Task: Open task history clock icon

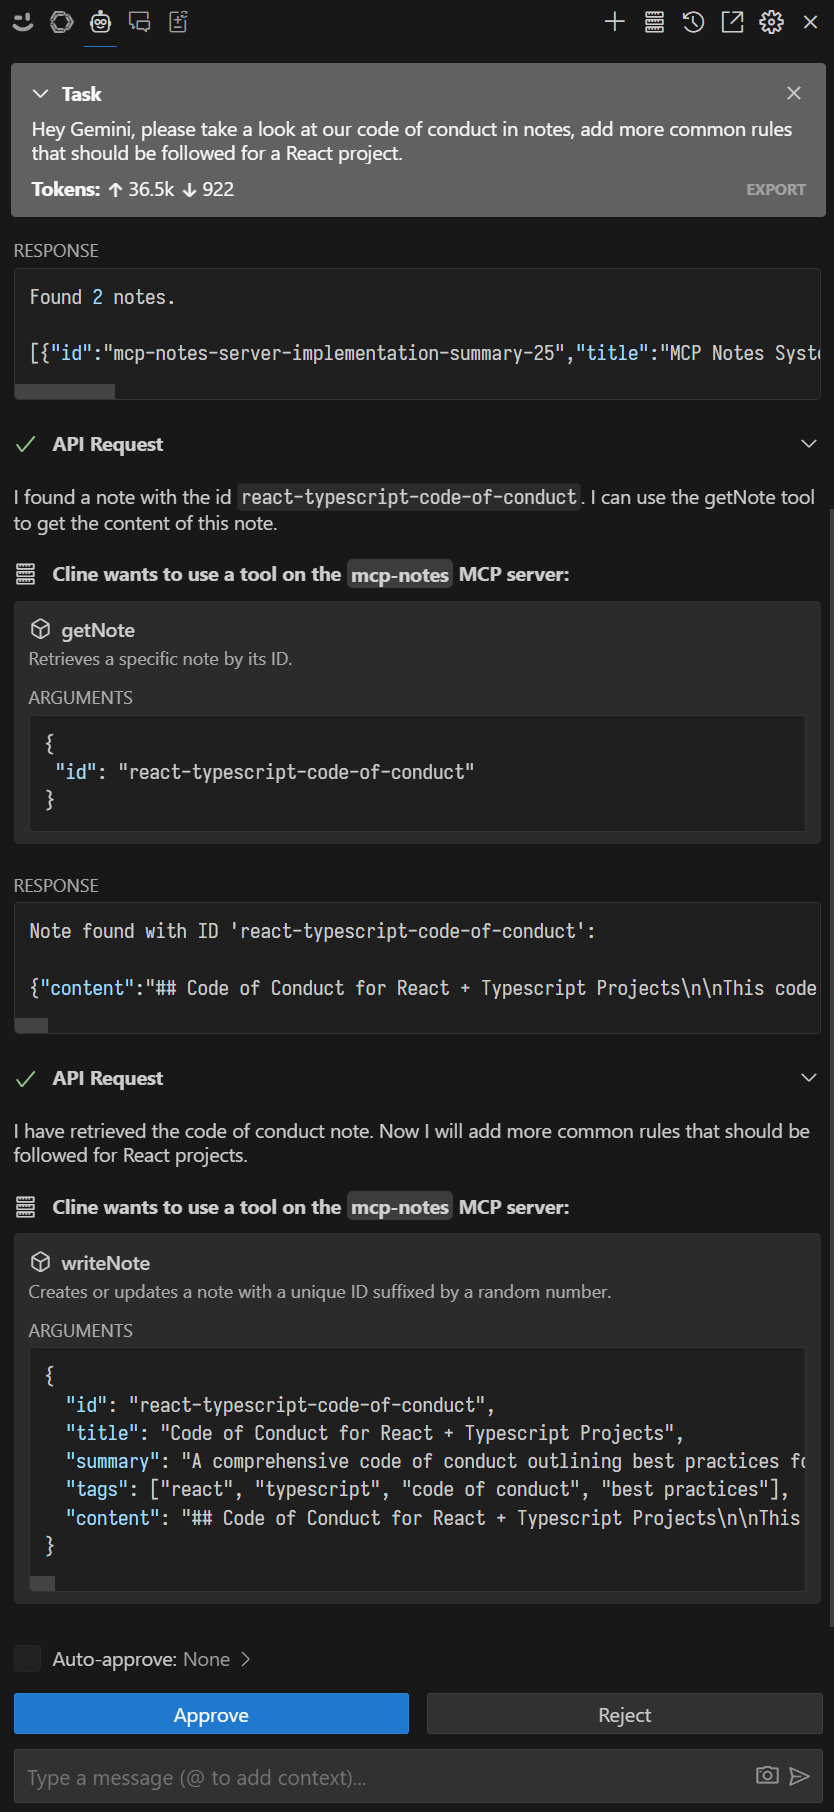Action: 693,22
